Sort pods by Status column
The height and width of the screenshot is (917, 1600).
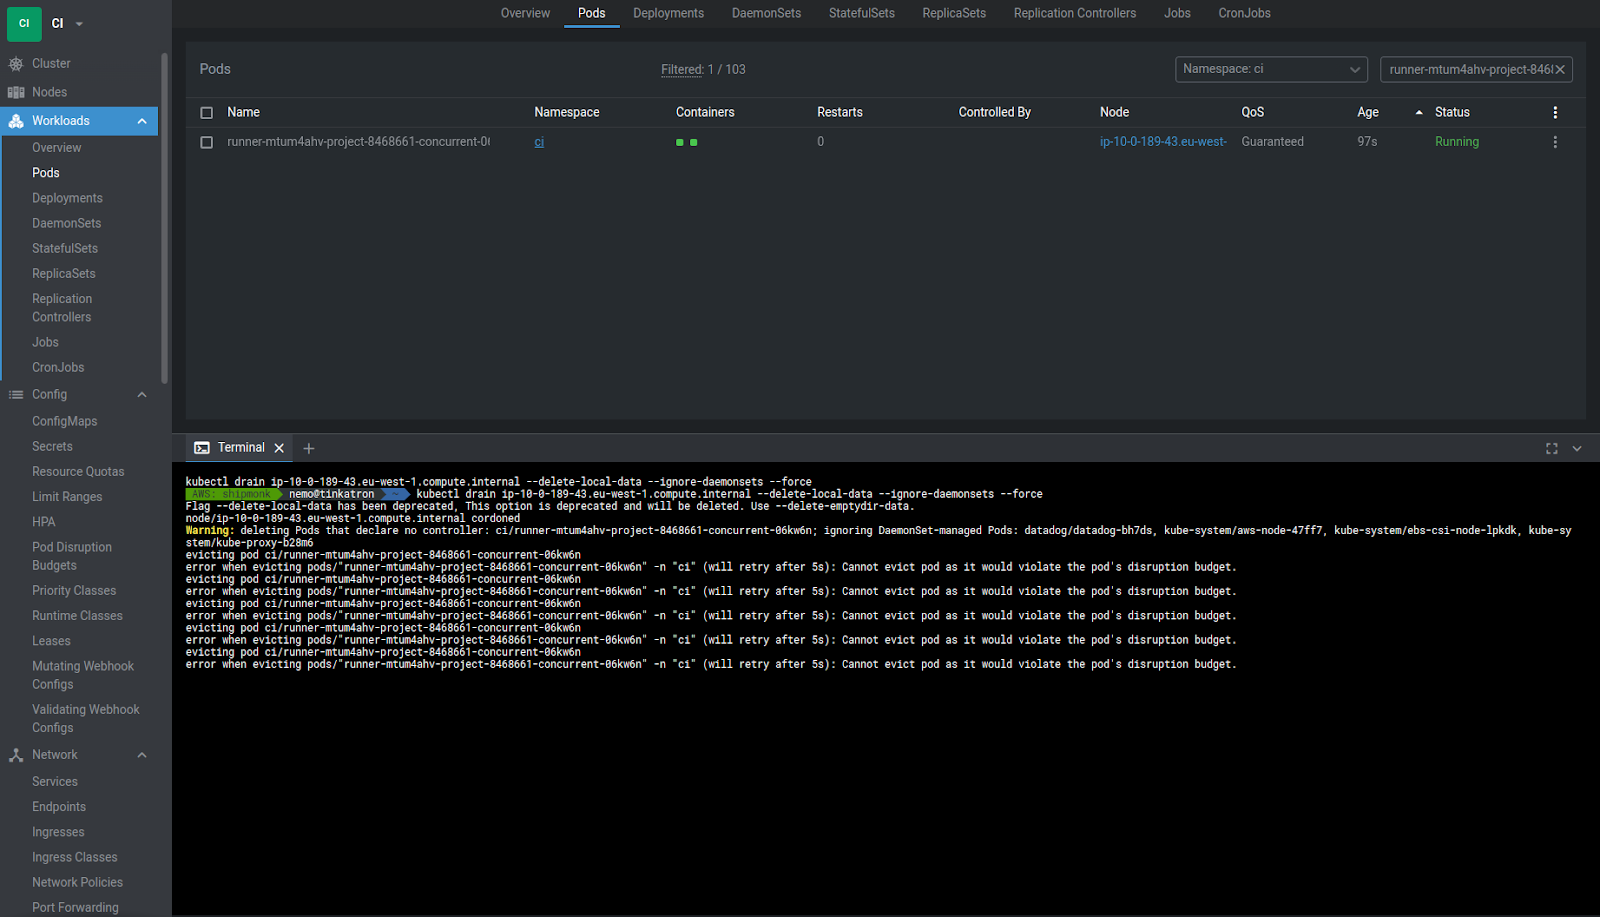[1452, 112]
